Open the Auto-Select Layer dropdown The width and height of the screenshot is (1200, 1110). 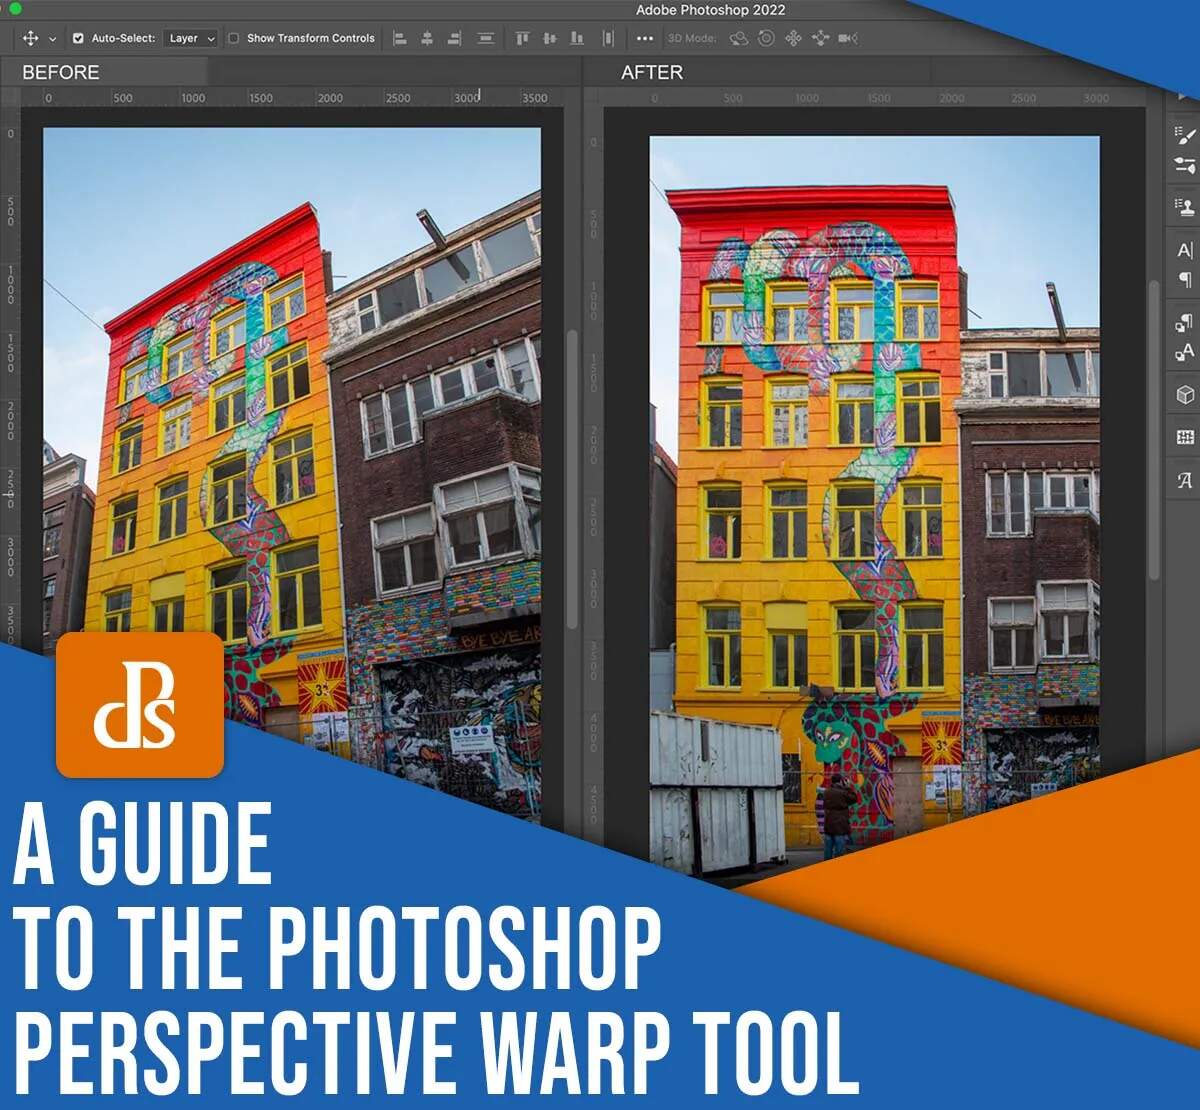(x=191, y=38)
